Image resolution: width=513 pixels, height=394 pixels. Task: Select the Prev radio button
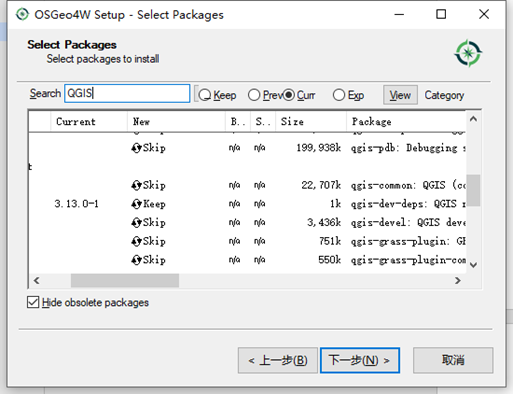tap(254, 95)
